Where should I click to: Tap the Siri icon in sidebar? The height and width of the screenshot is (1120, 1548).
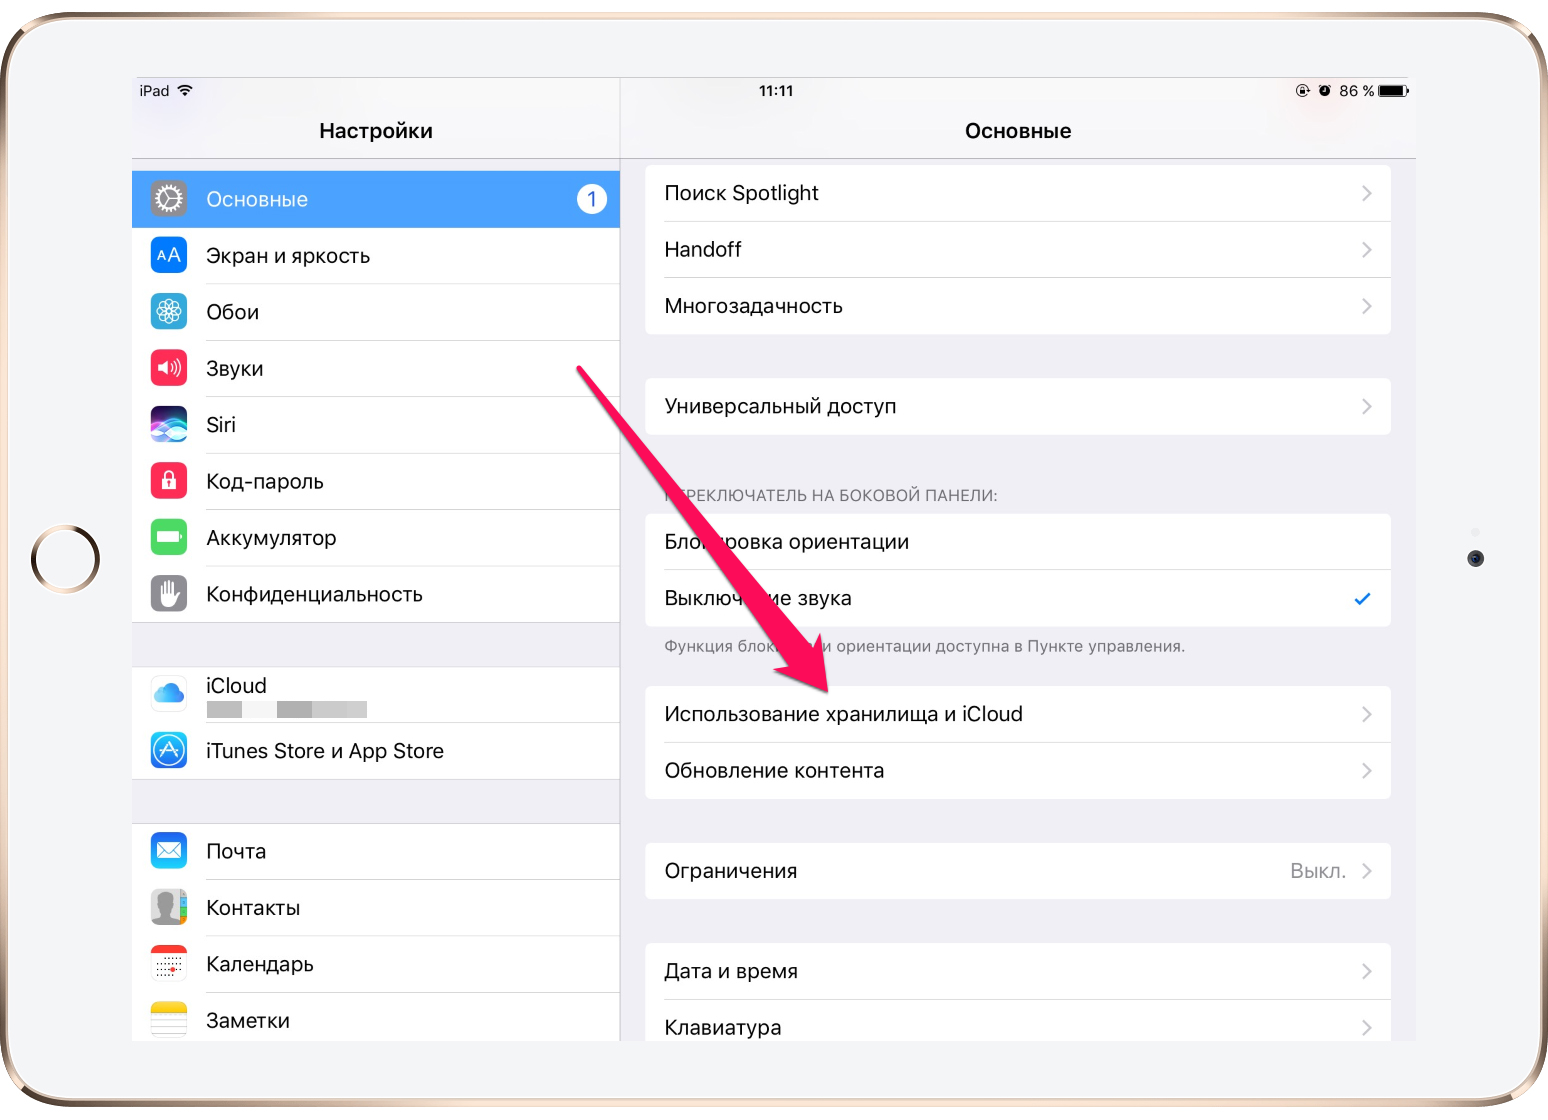[169, 425]
